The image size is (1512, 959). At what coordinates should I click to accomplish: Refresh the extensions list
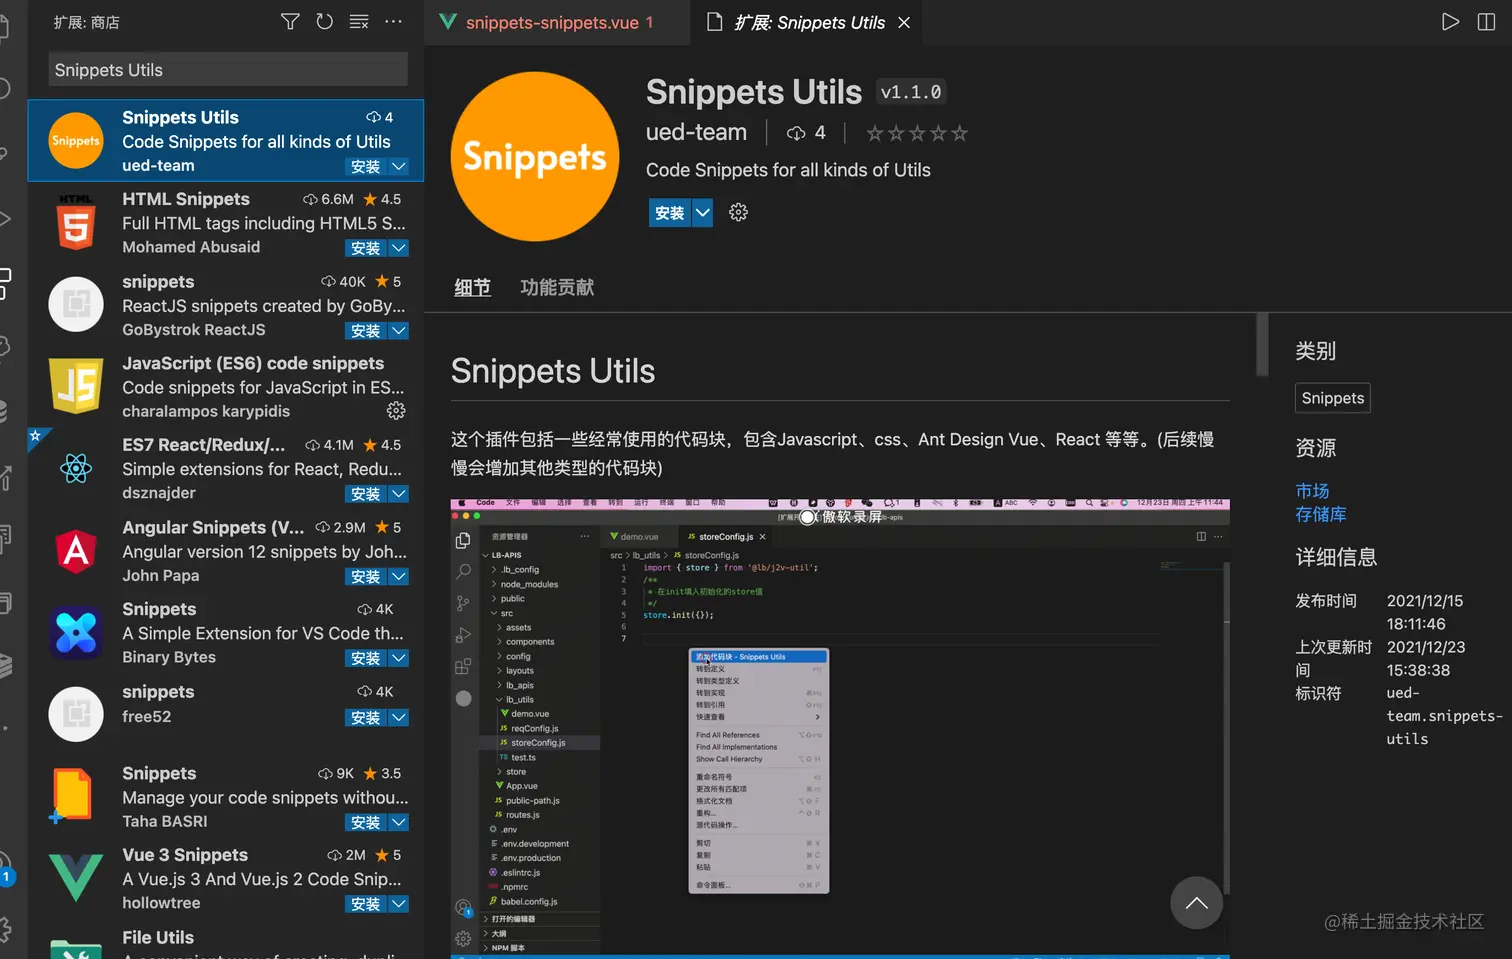[324, 22]
